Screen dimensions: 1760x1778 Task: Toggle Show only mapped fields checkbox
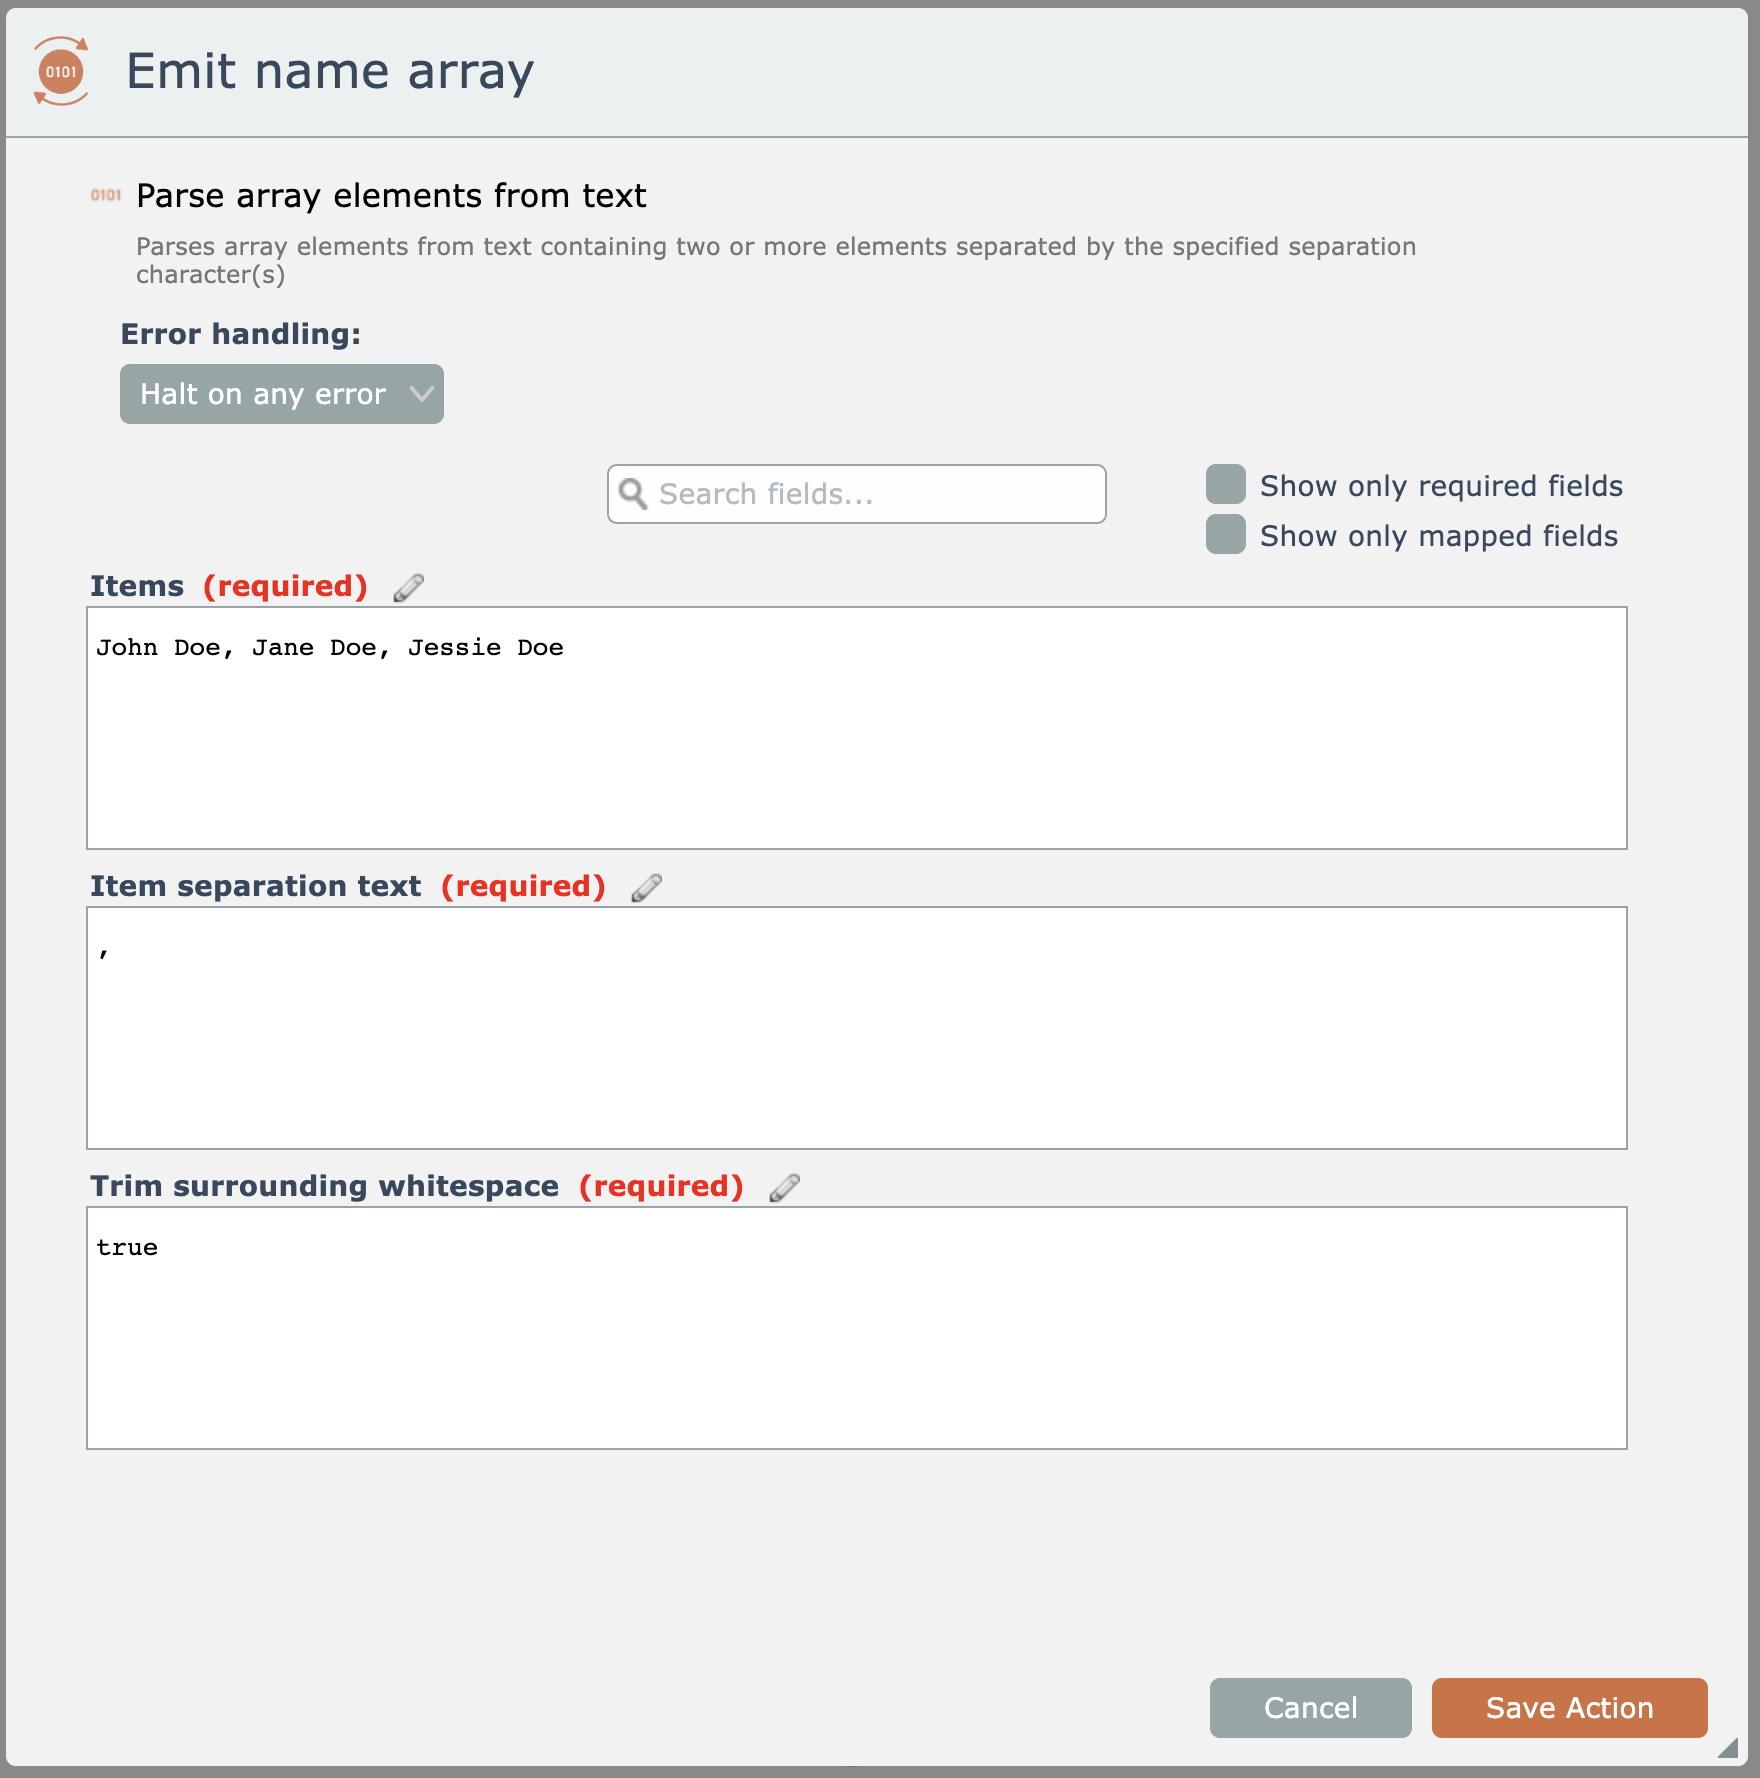point(1225,534)
